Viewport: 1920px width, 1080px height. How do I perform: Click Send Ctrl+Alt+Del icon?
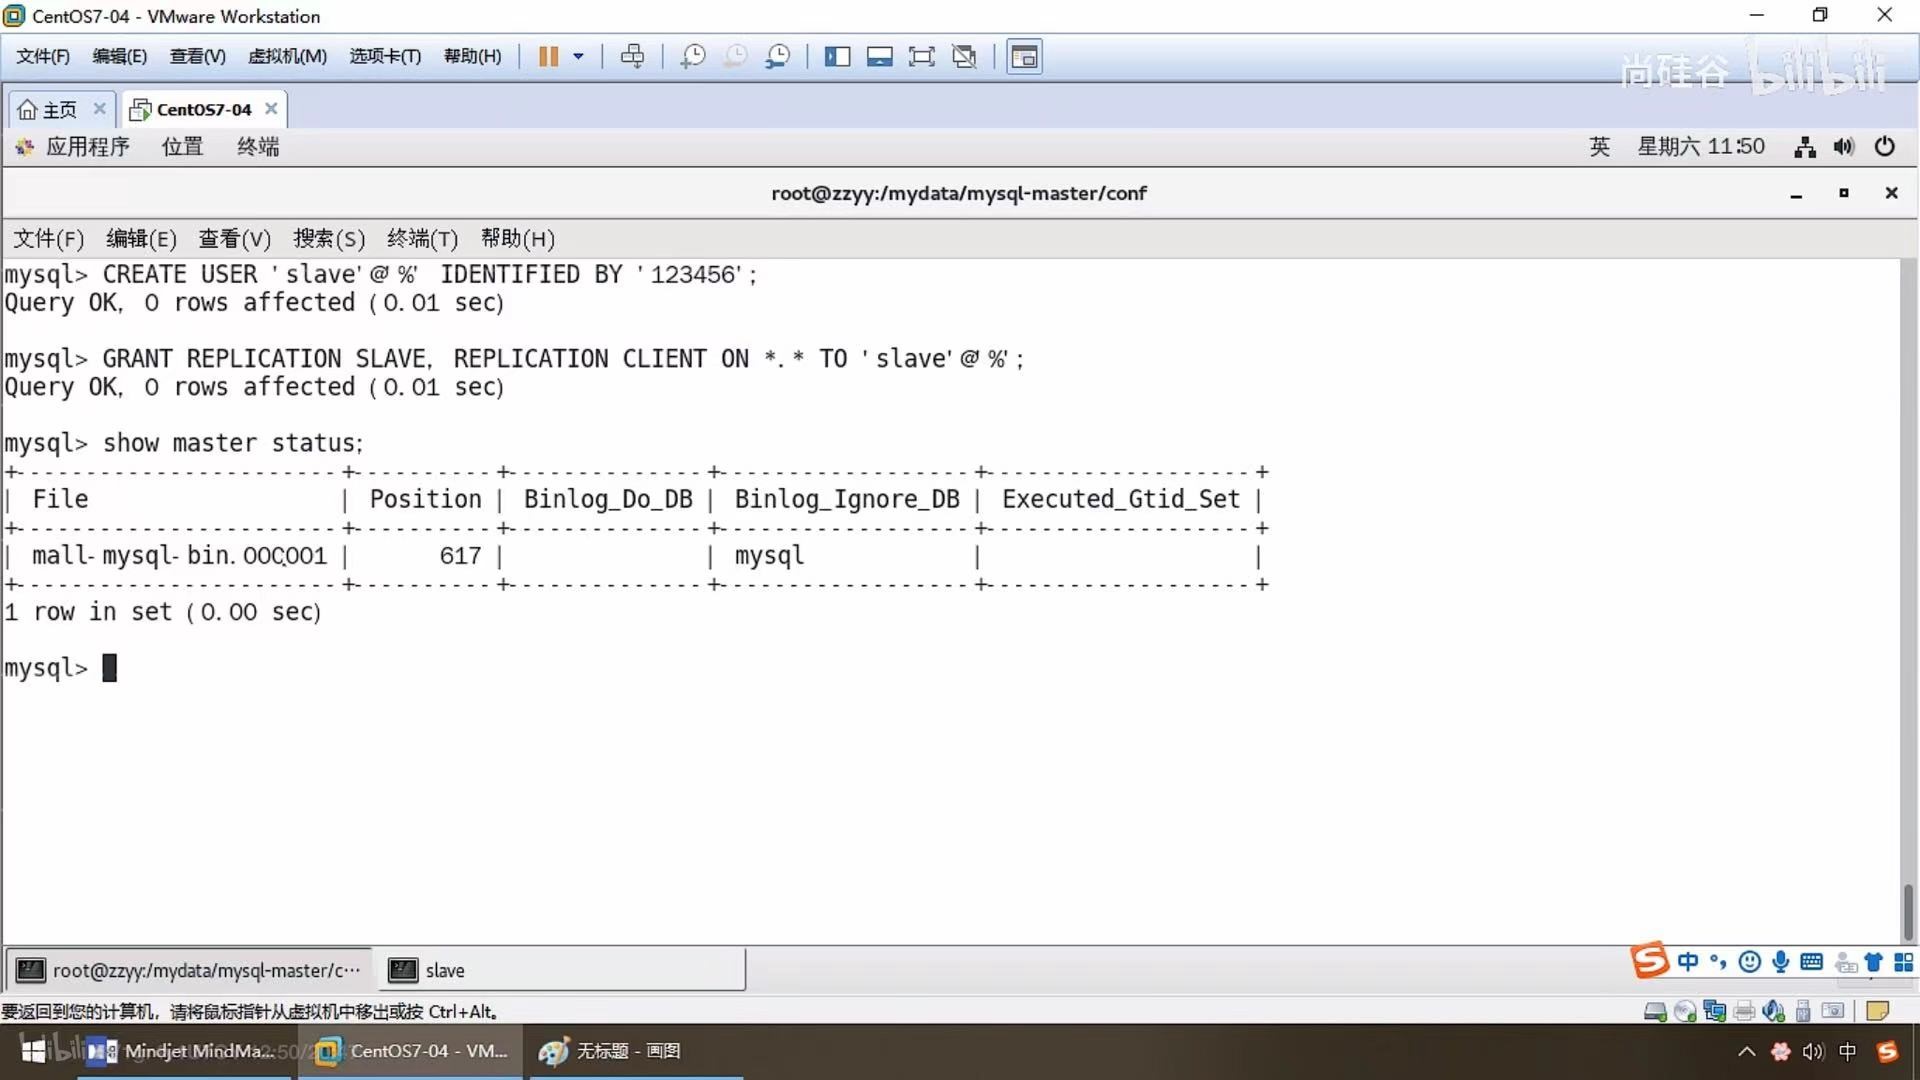coord(632,57)
